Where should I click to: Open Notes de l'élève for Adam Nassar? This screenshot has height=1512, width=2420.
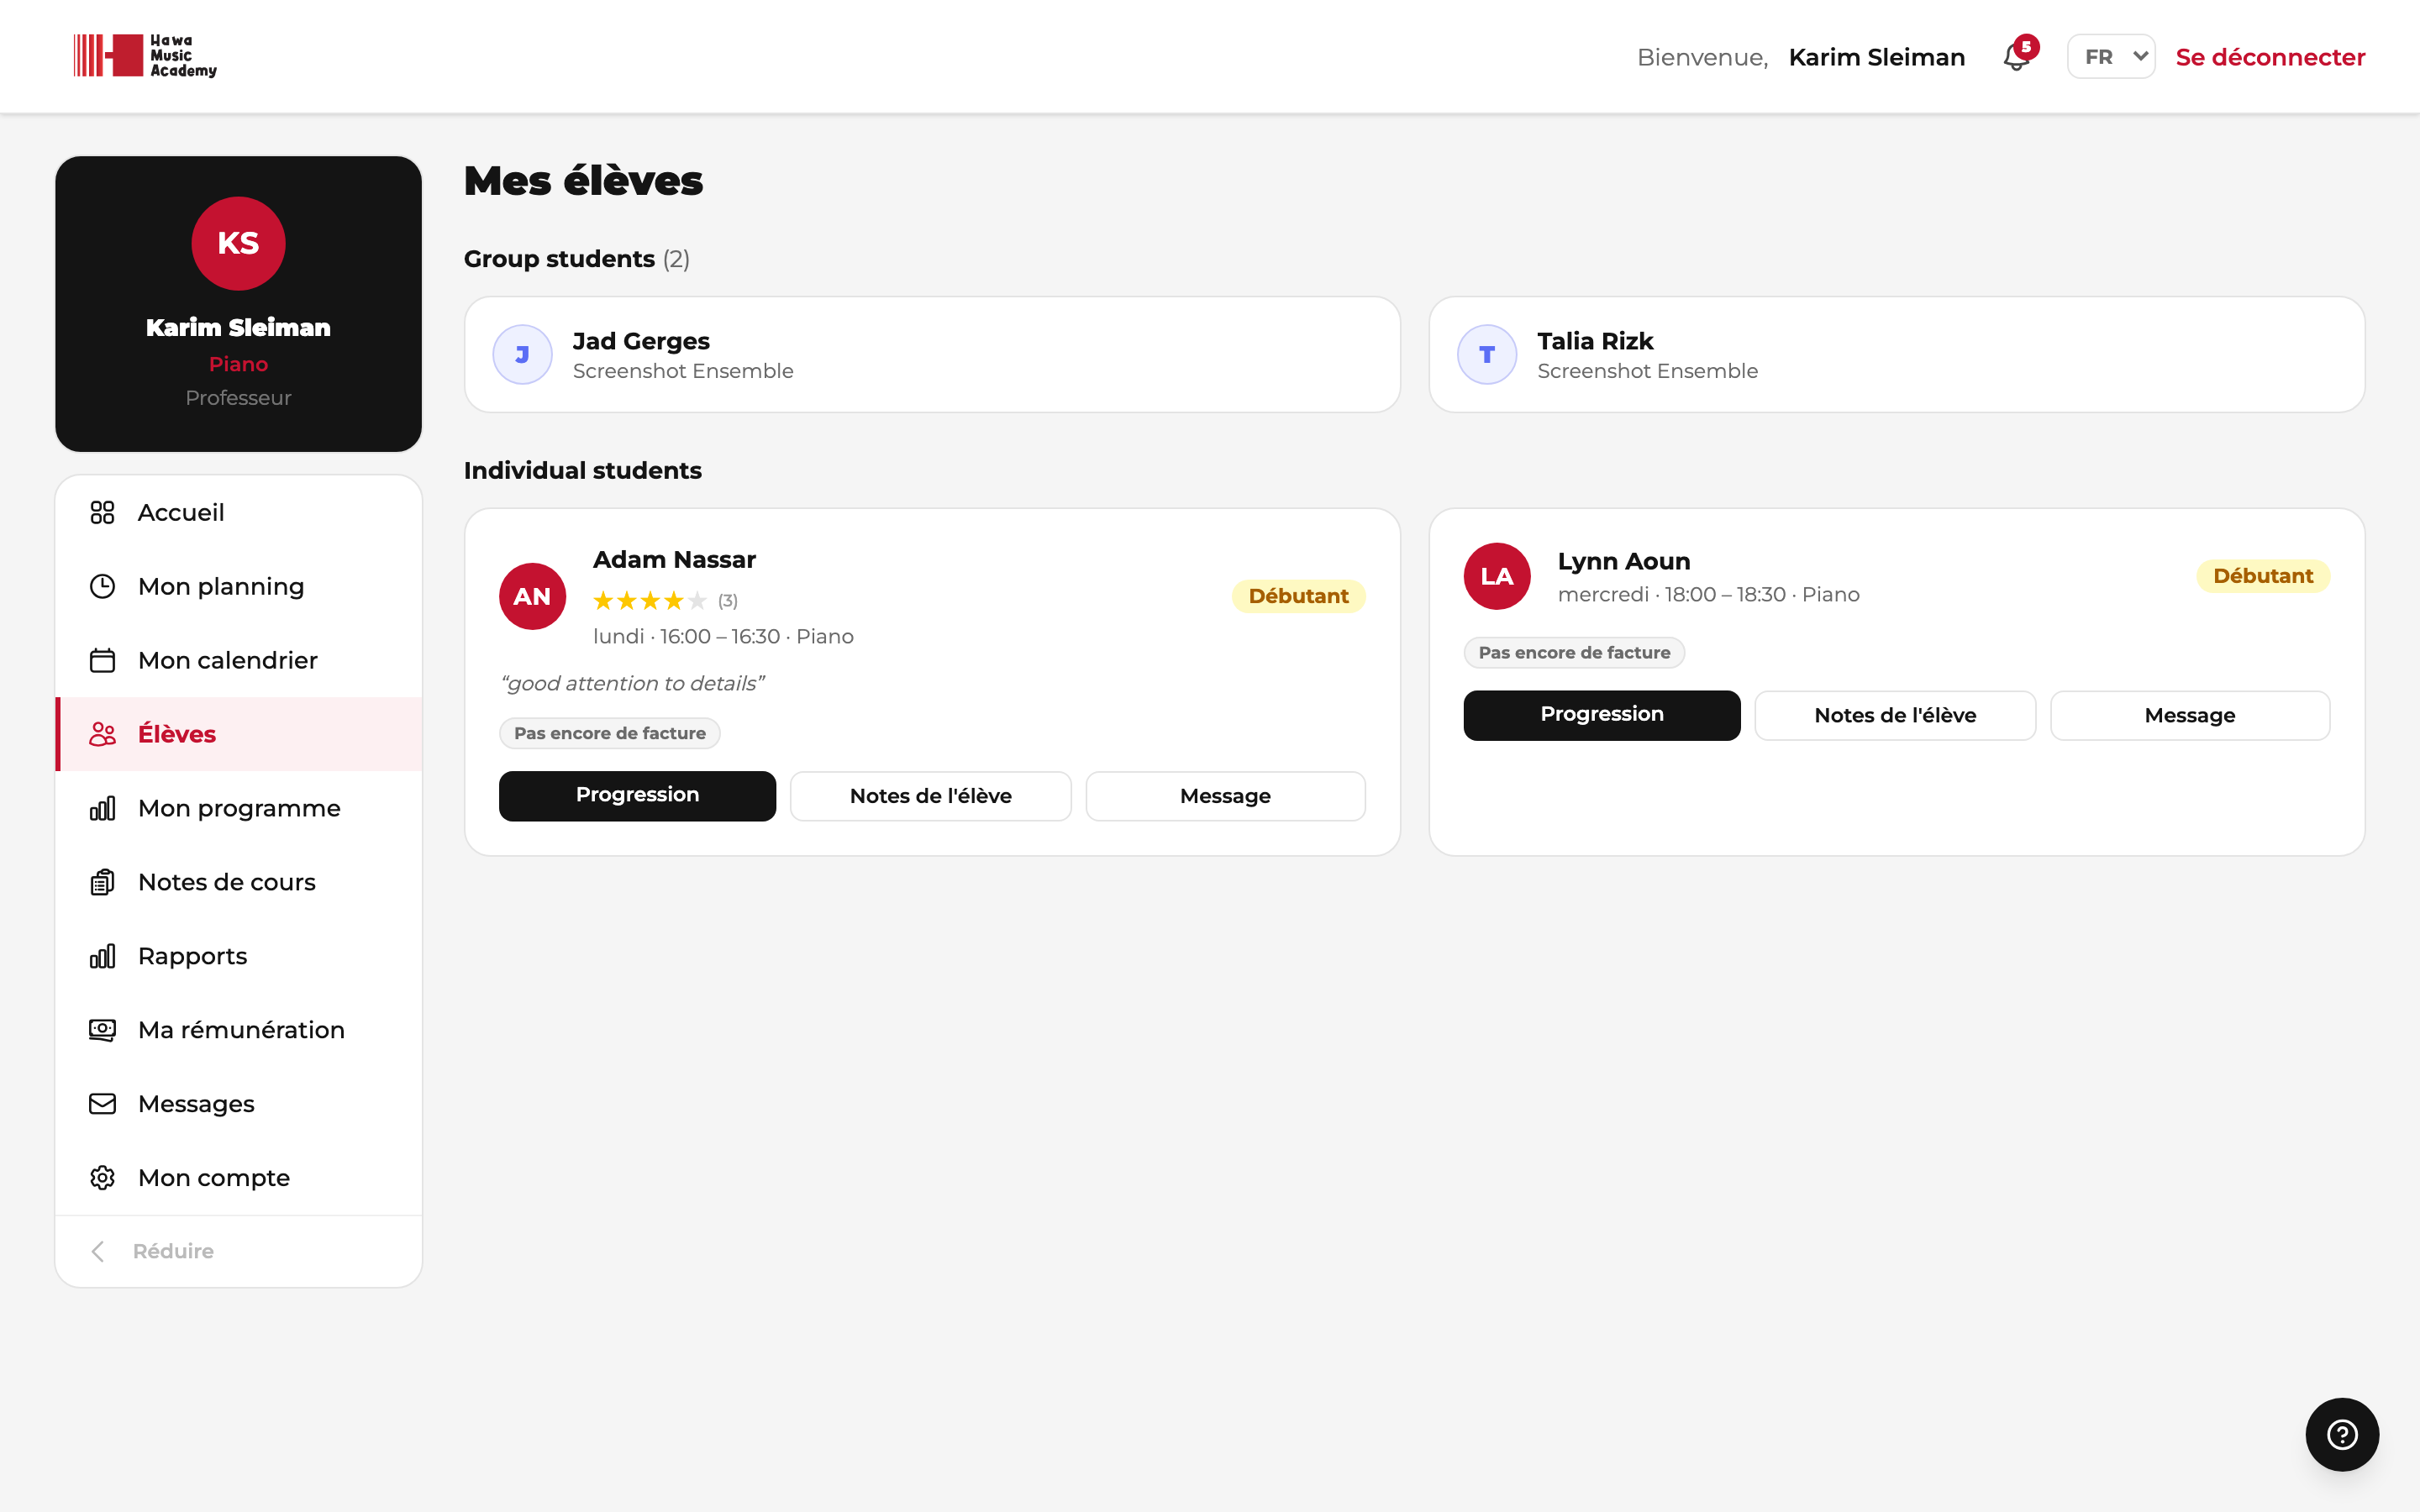click(930, 796)
